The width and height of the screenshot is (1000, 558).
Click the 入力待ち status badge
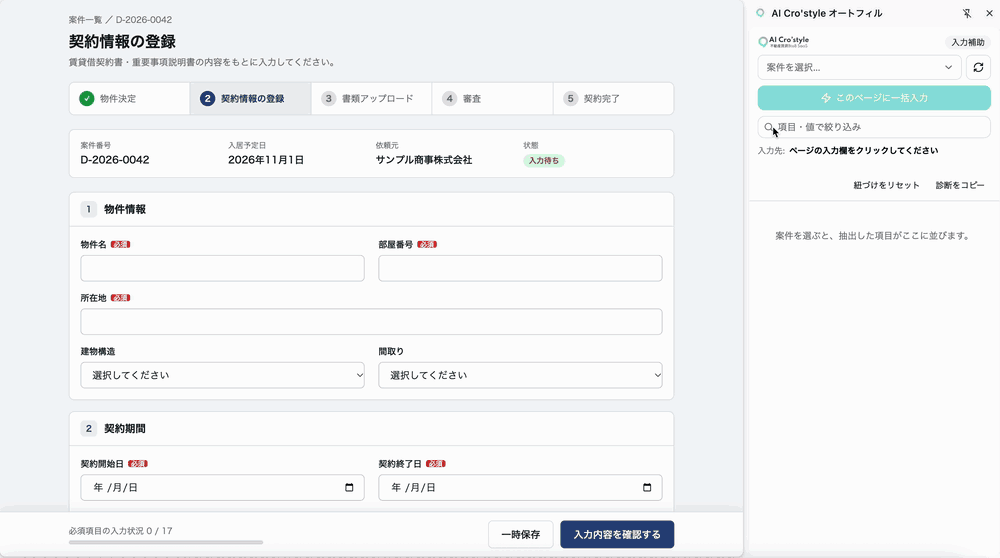click(x=544, y=161)
